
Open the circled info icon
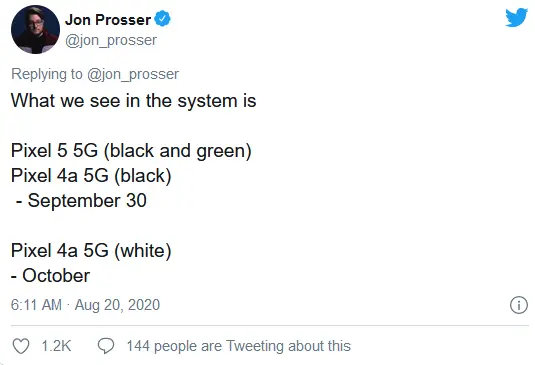coord(519,305)
